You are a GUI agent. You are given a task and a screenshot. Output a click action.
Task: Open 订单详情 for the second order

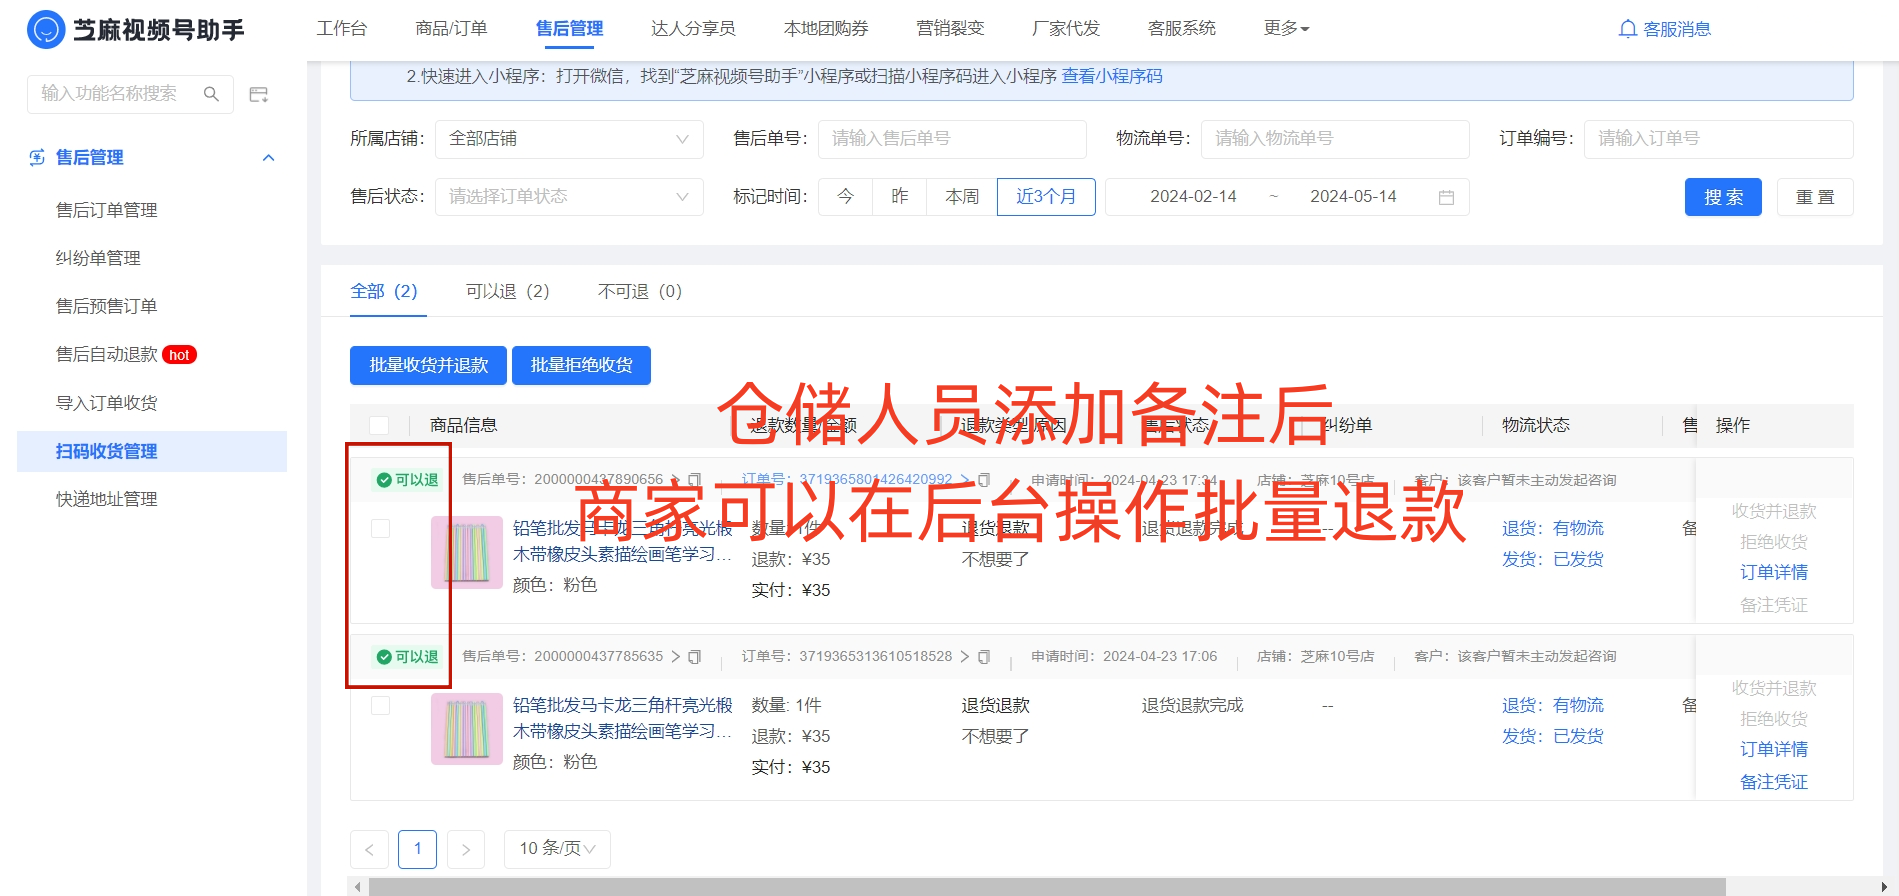tap(1774, 749)
